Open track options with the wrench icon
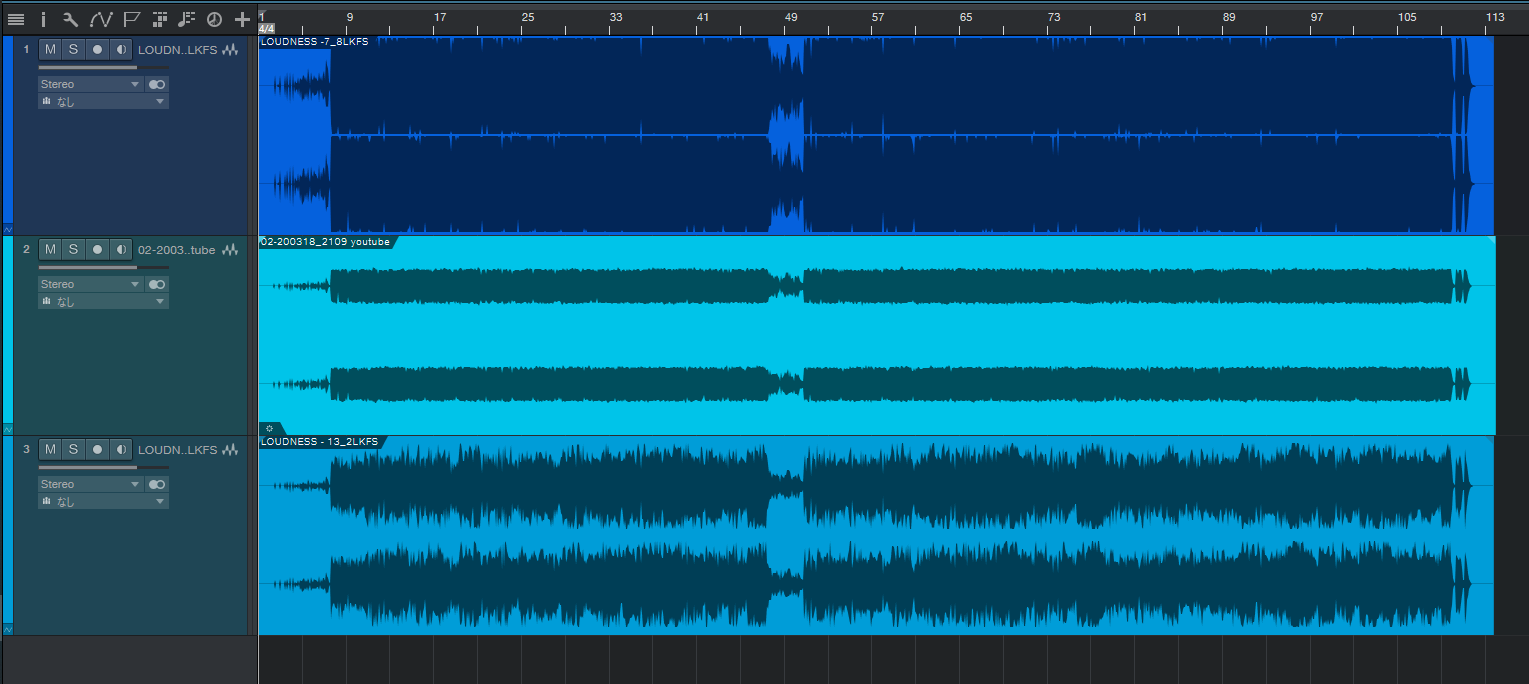This screenshot has height=684, width=1529. [70, 19]
